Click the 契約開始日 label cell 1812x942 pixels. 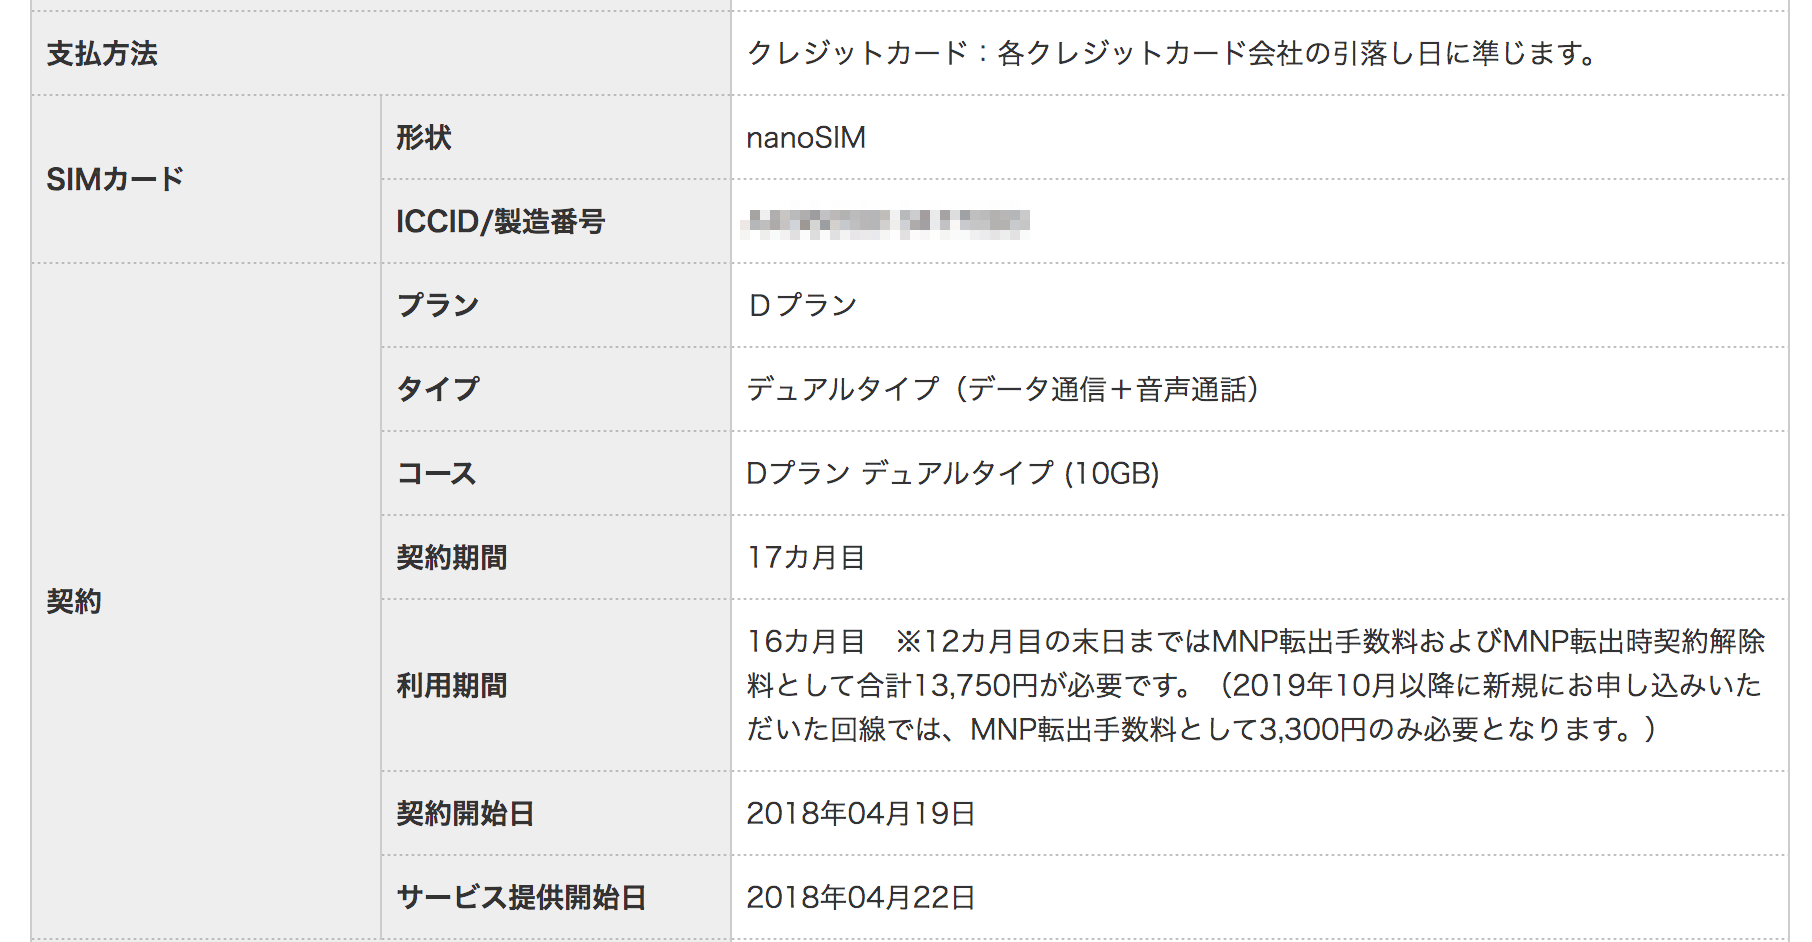click(x=556, y=814)
